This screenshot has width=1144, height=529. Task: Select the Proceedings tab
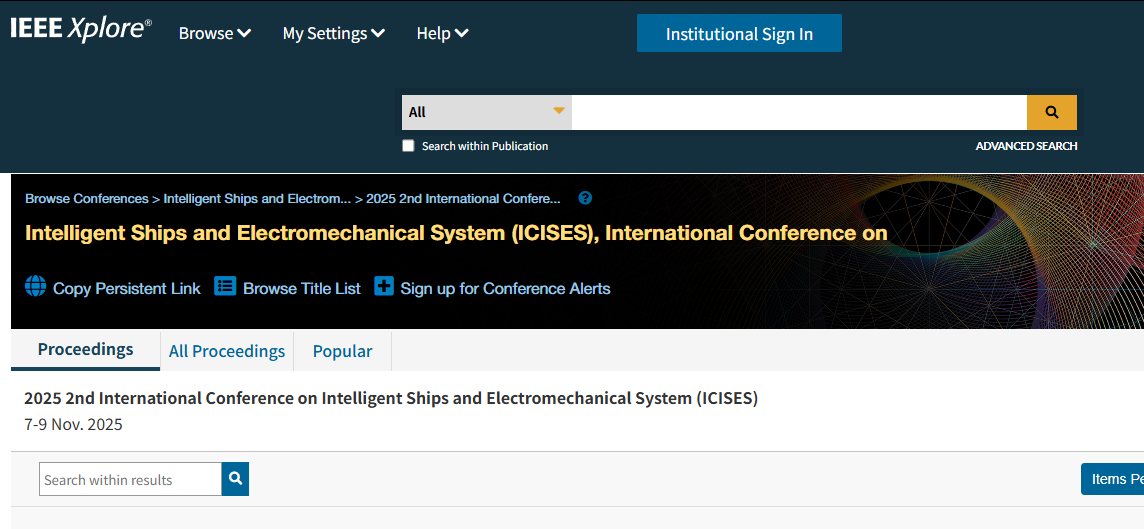pyautogui.click(x=85, y=350)
